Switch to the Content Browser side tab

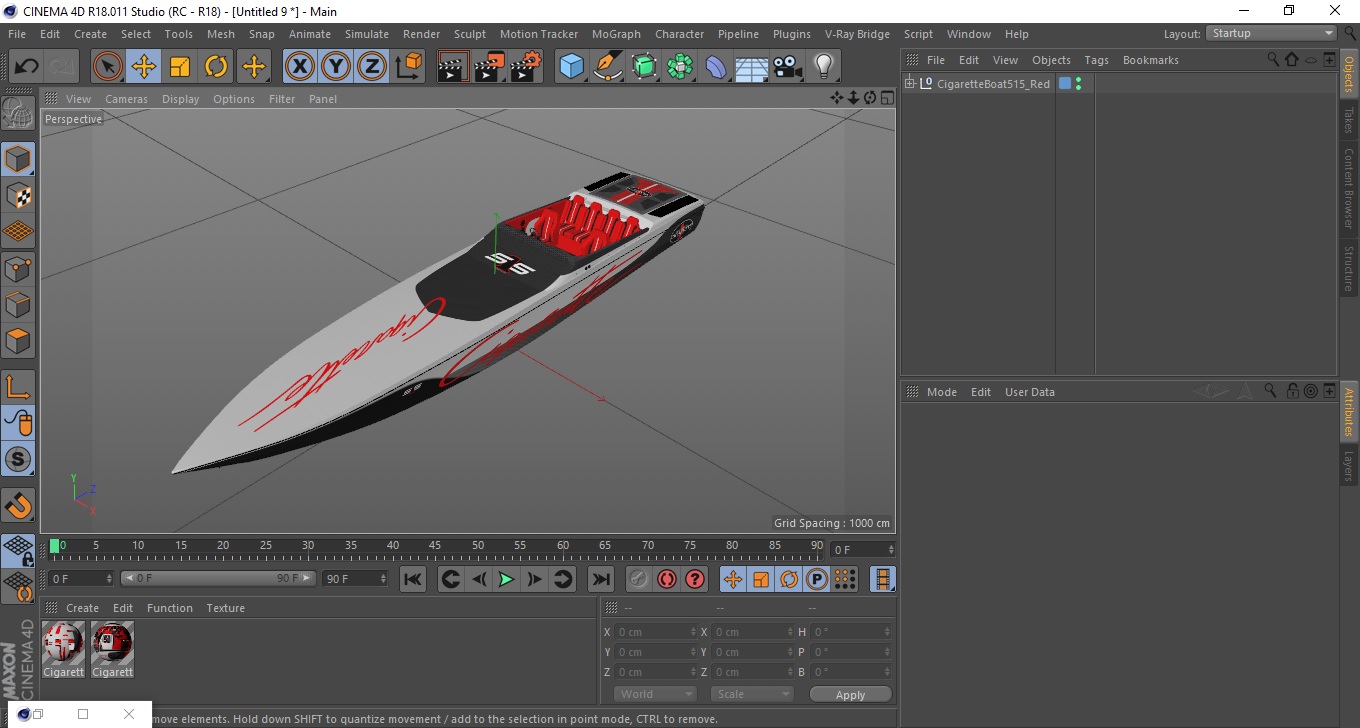1348,189
